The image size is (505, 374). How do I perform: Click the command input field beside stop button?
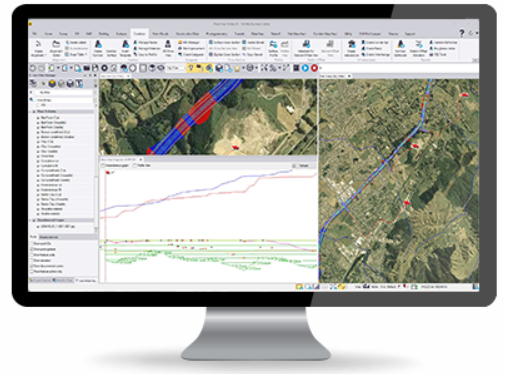click(399, 68)
